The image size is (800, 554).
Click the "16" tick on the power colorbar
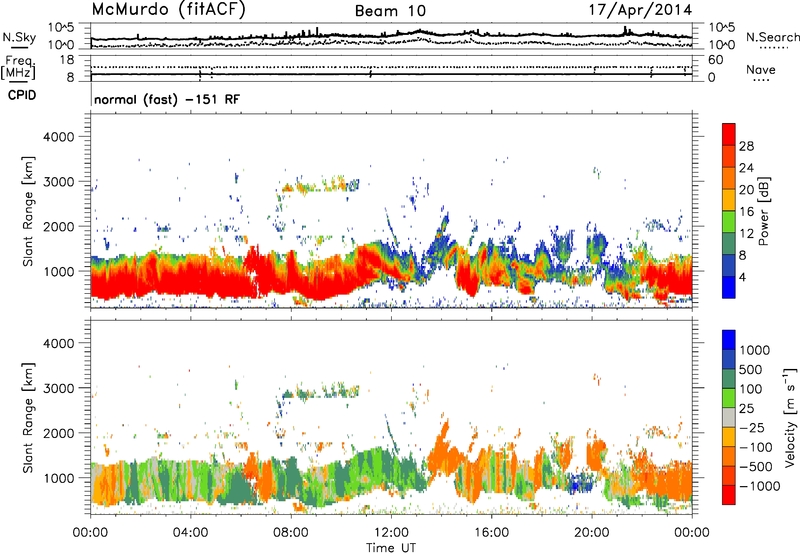pos(746,212)
